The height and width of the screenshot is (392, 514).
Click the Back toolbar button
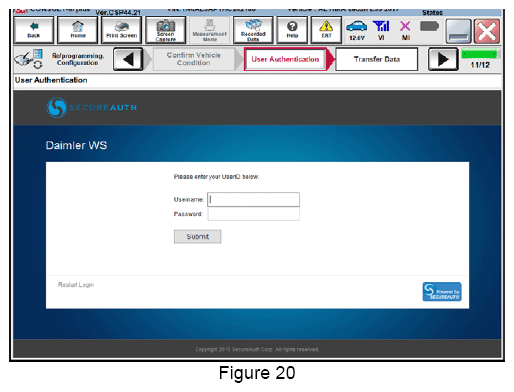(34, 30)
